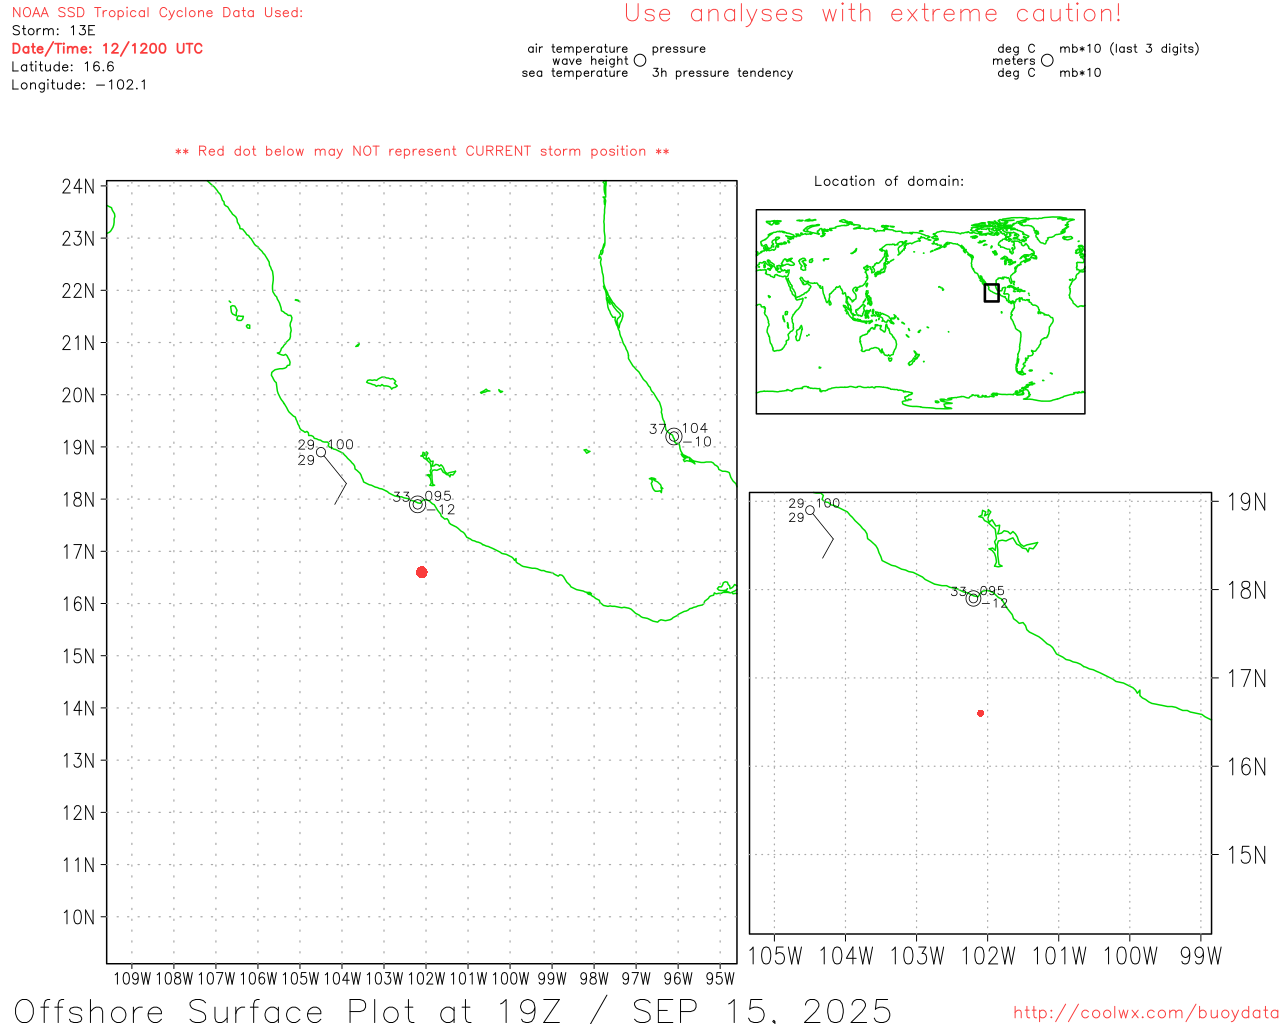Select the 'Date/Time: 12/1200 UTC' line
The height and width of the screenshot is (1024, 1280).
point(107,48)
